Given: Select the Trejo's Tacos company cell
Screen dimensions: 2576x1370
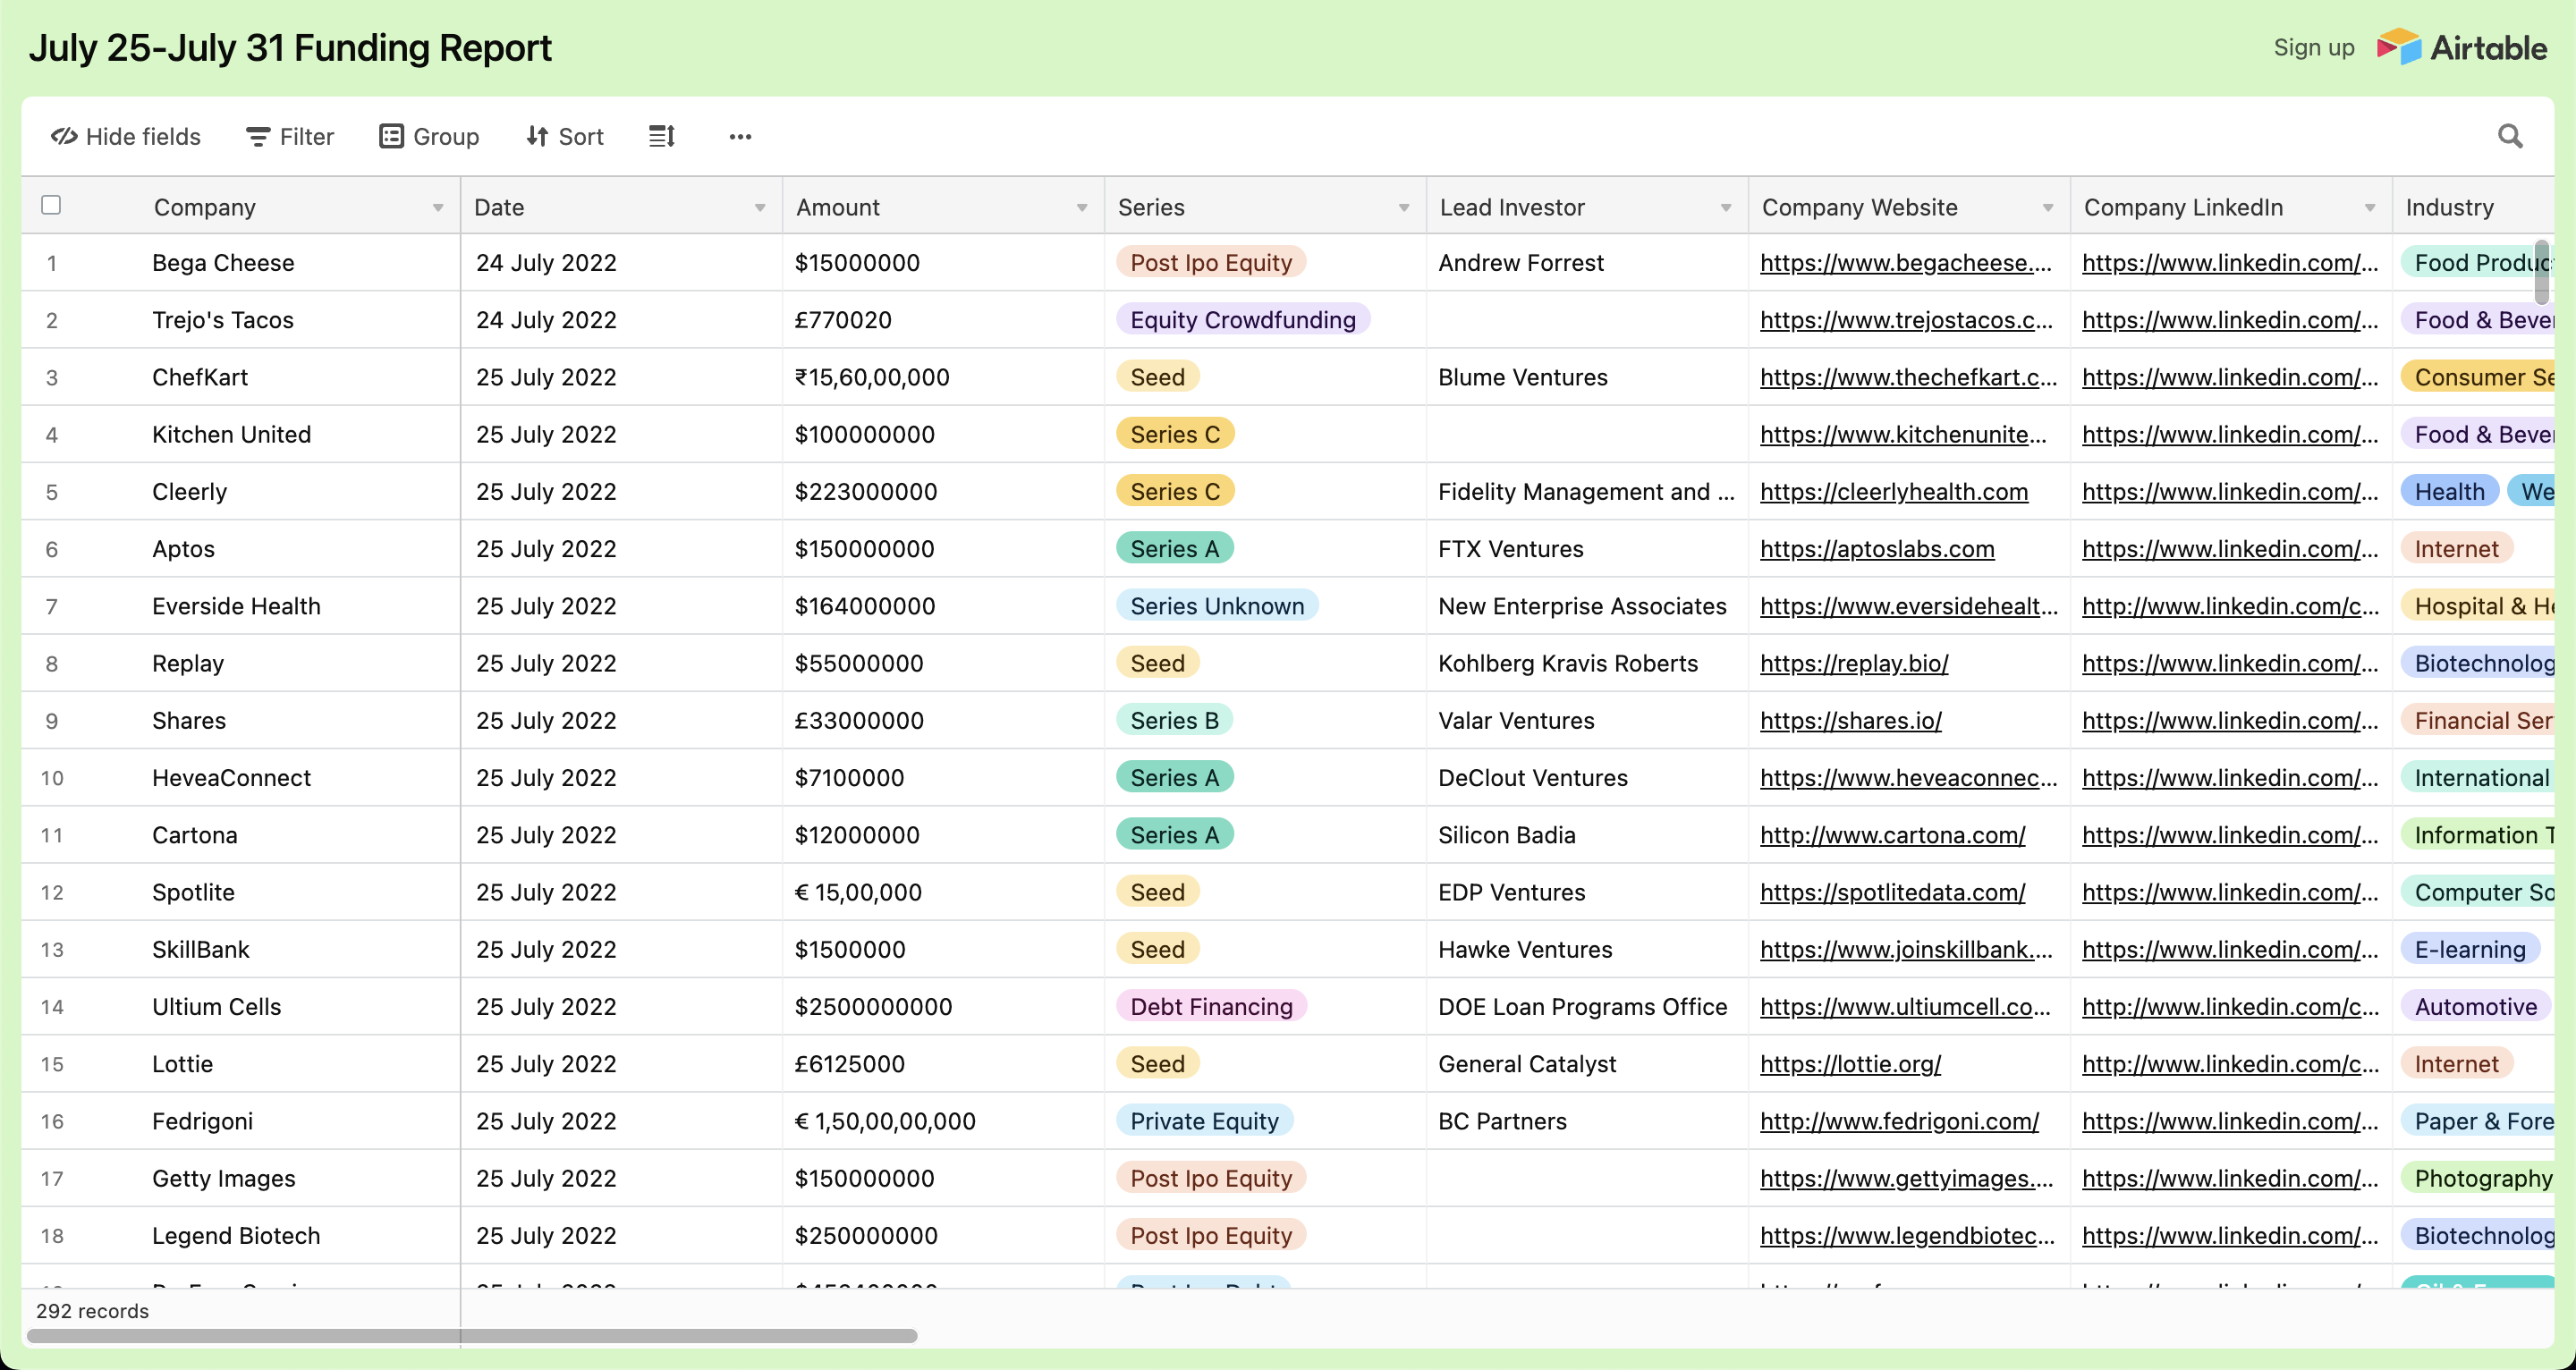Looking at the screenshot, I should 223,320.
